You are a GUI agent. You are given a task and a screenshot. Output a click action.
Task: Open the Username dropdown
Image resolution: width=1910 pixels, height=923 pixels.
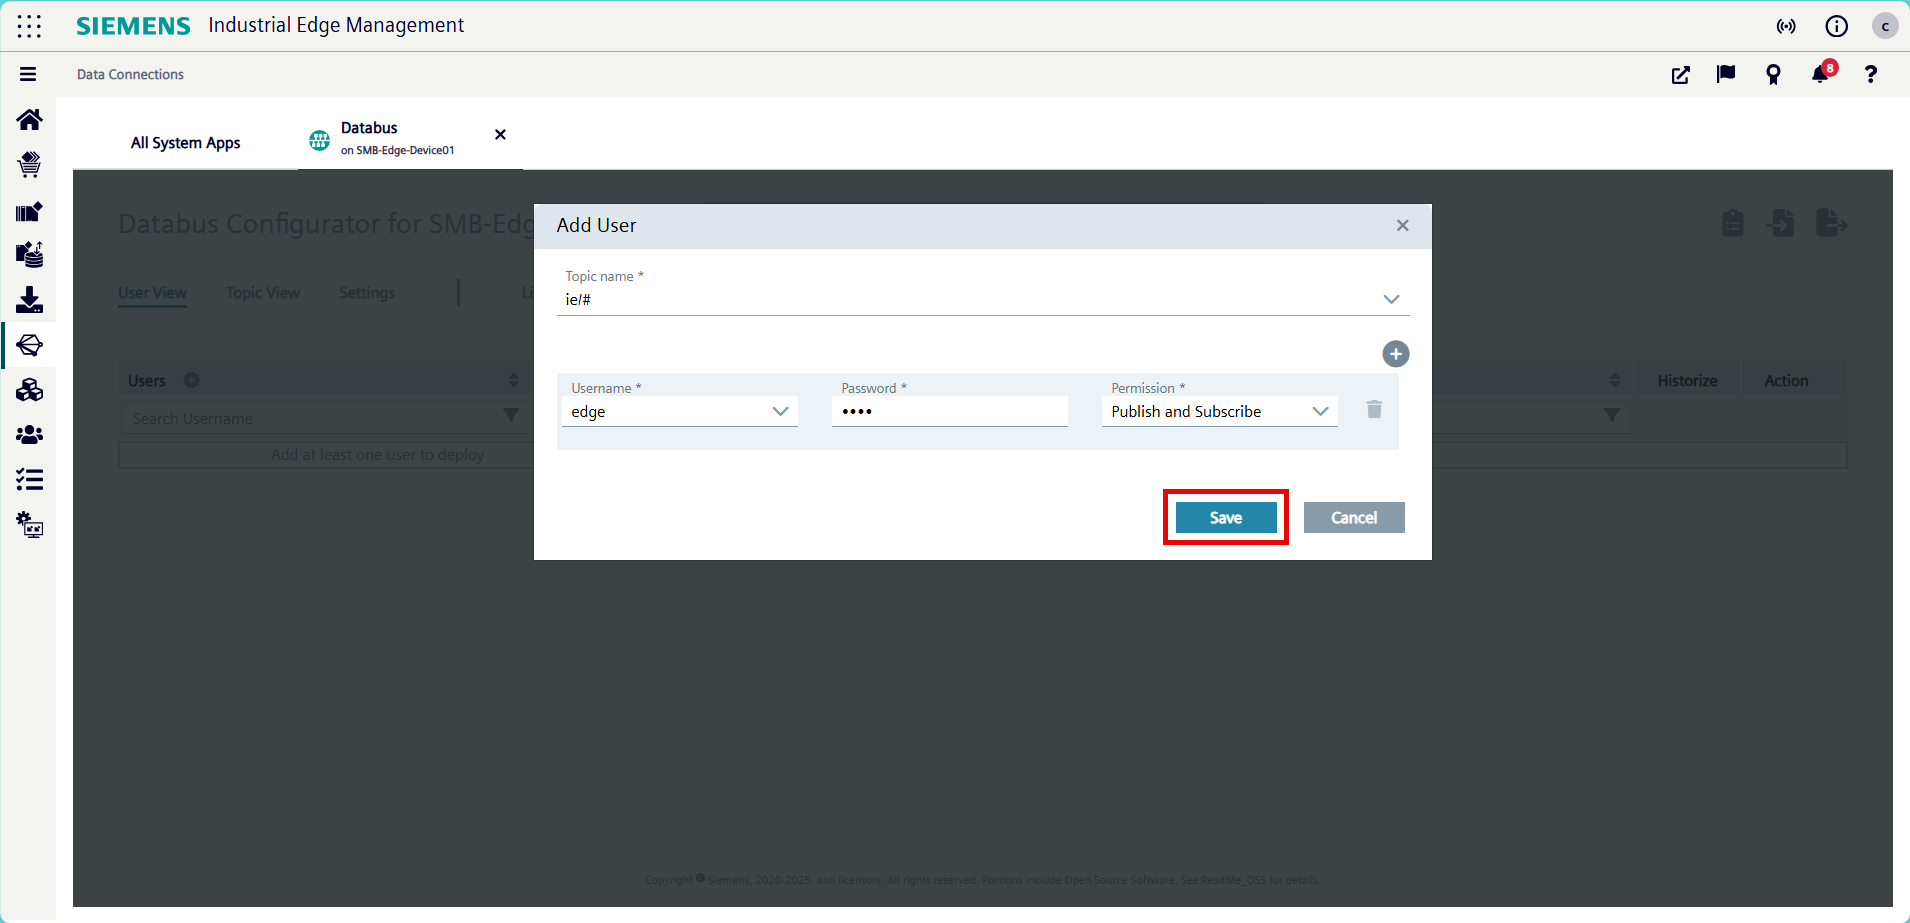tap(780, 411)
